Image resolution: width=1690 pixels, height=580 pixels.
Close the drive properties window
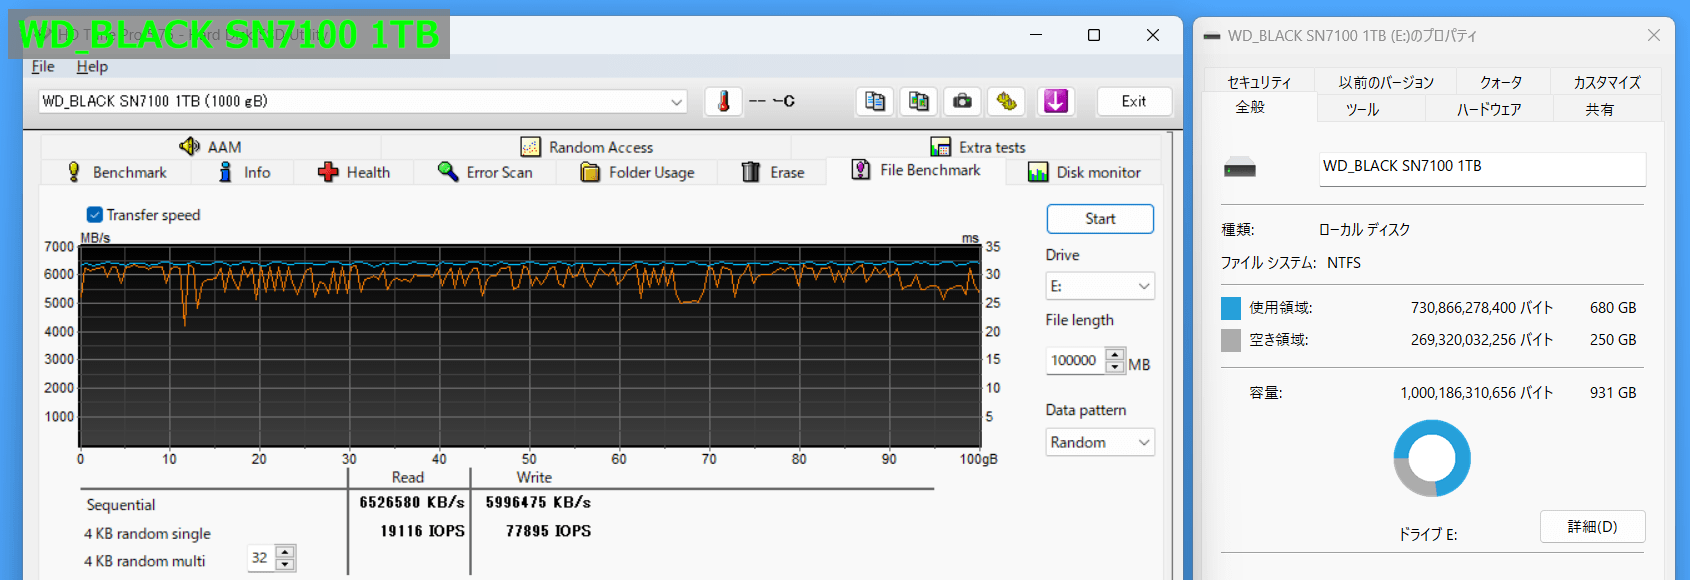pyautogui.click(x=1654, y=35)
